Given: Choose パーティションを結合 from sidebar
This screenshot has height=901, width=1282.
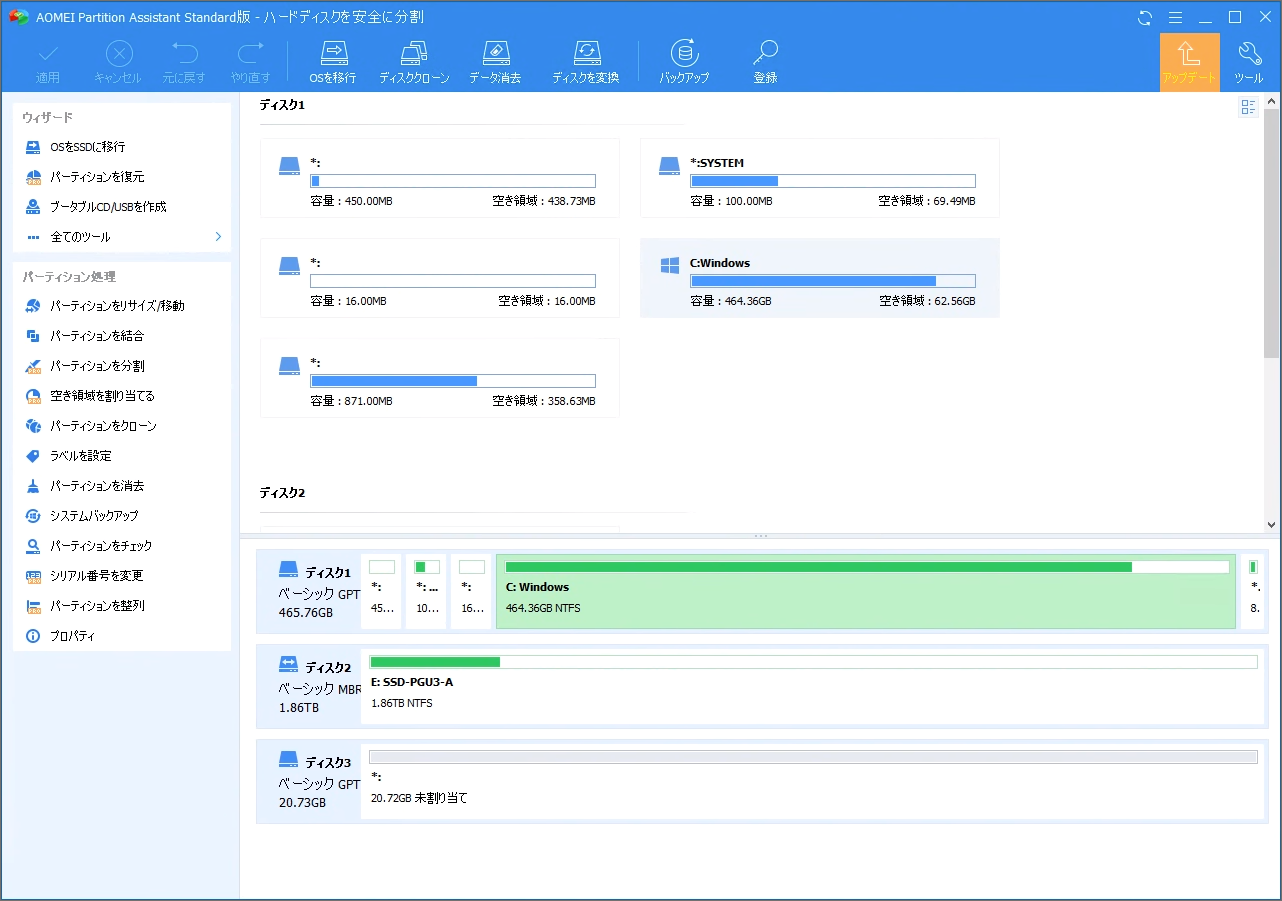Looking at the screenshot, I should coord(97,336).
